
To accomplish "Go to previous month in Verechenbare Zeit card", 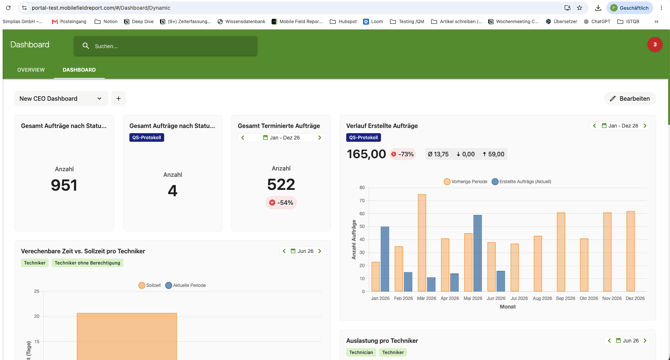I will pos(284,251).
